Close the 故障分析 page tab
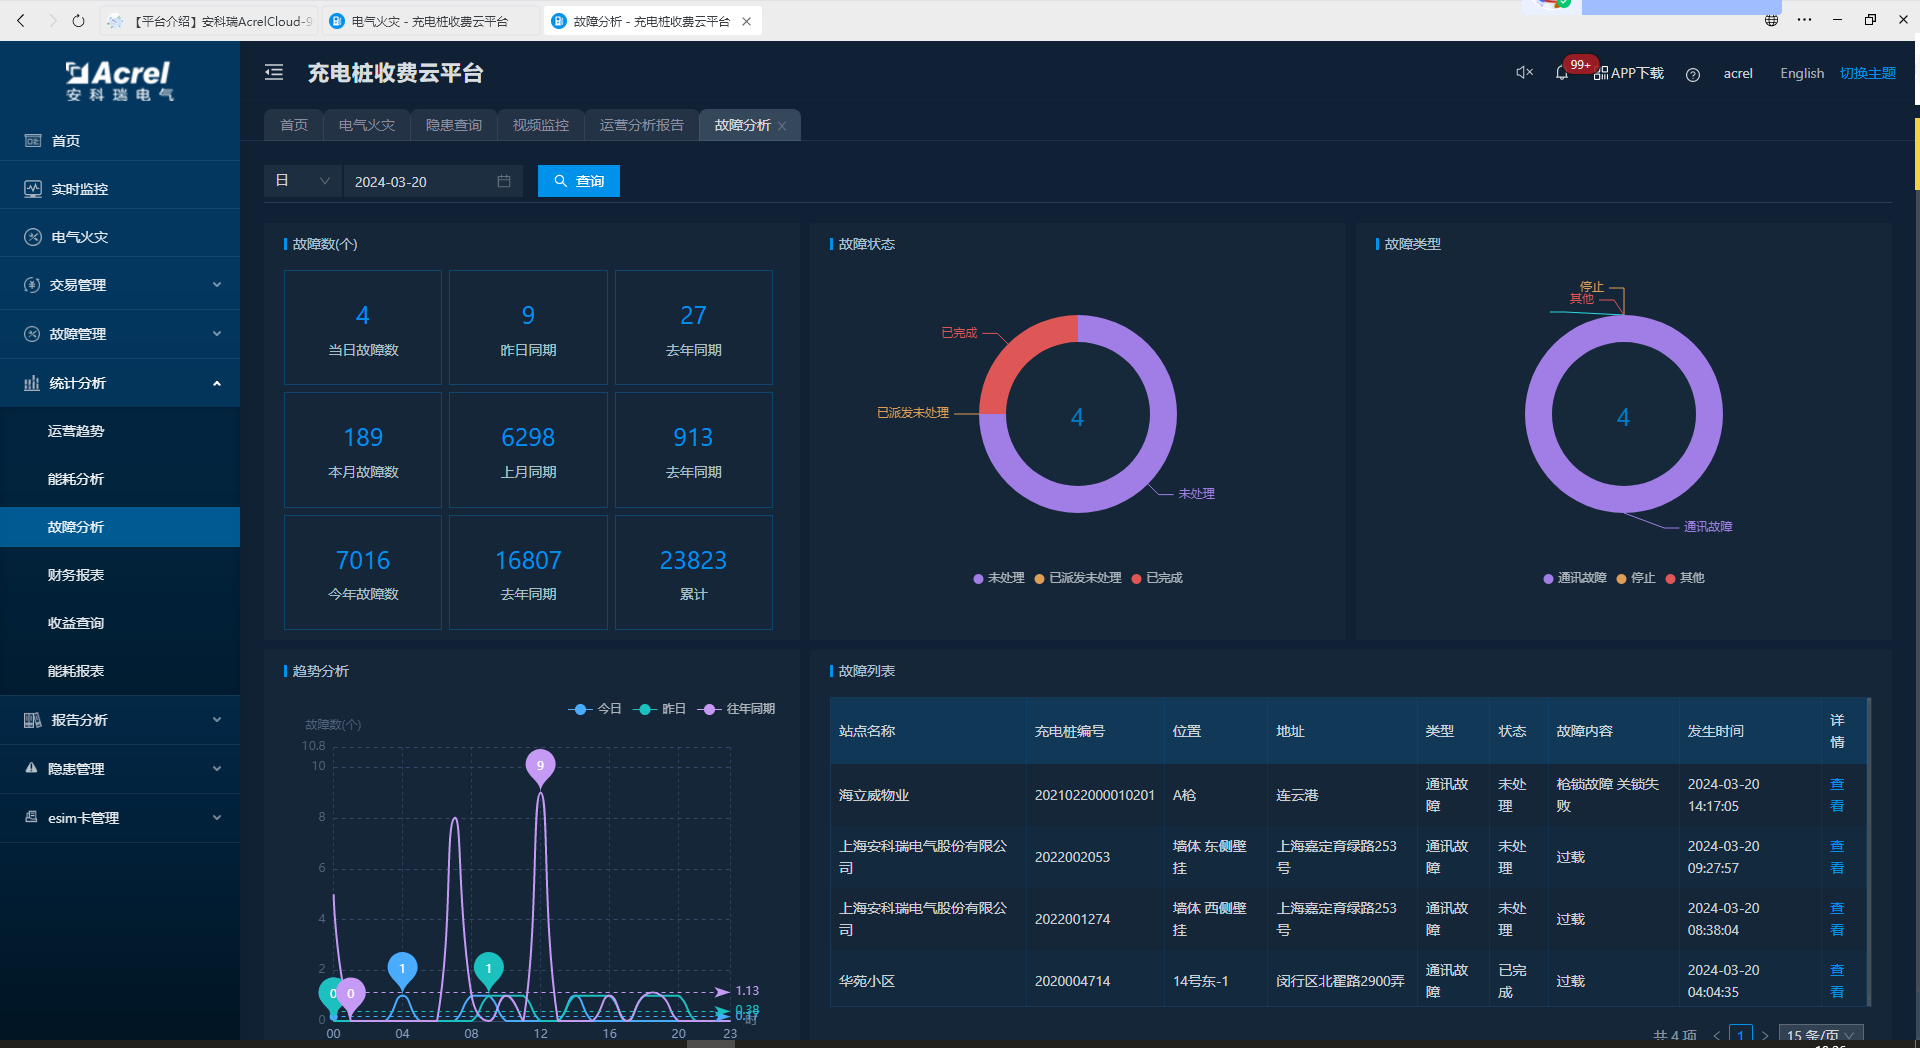1920x1048 pixels. (x=782, y=126)
